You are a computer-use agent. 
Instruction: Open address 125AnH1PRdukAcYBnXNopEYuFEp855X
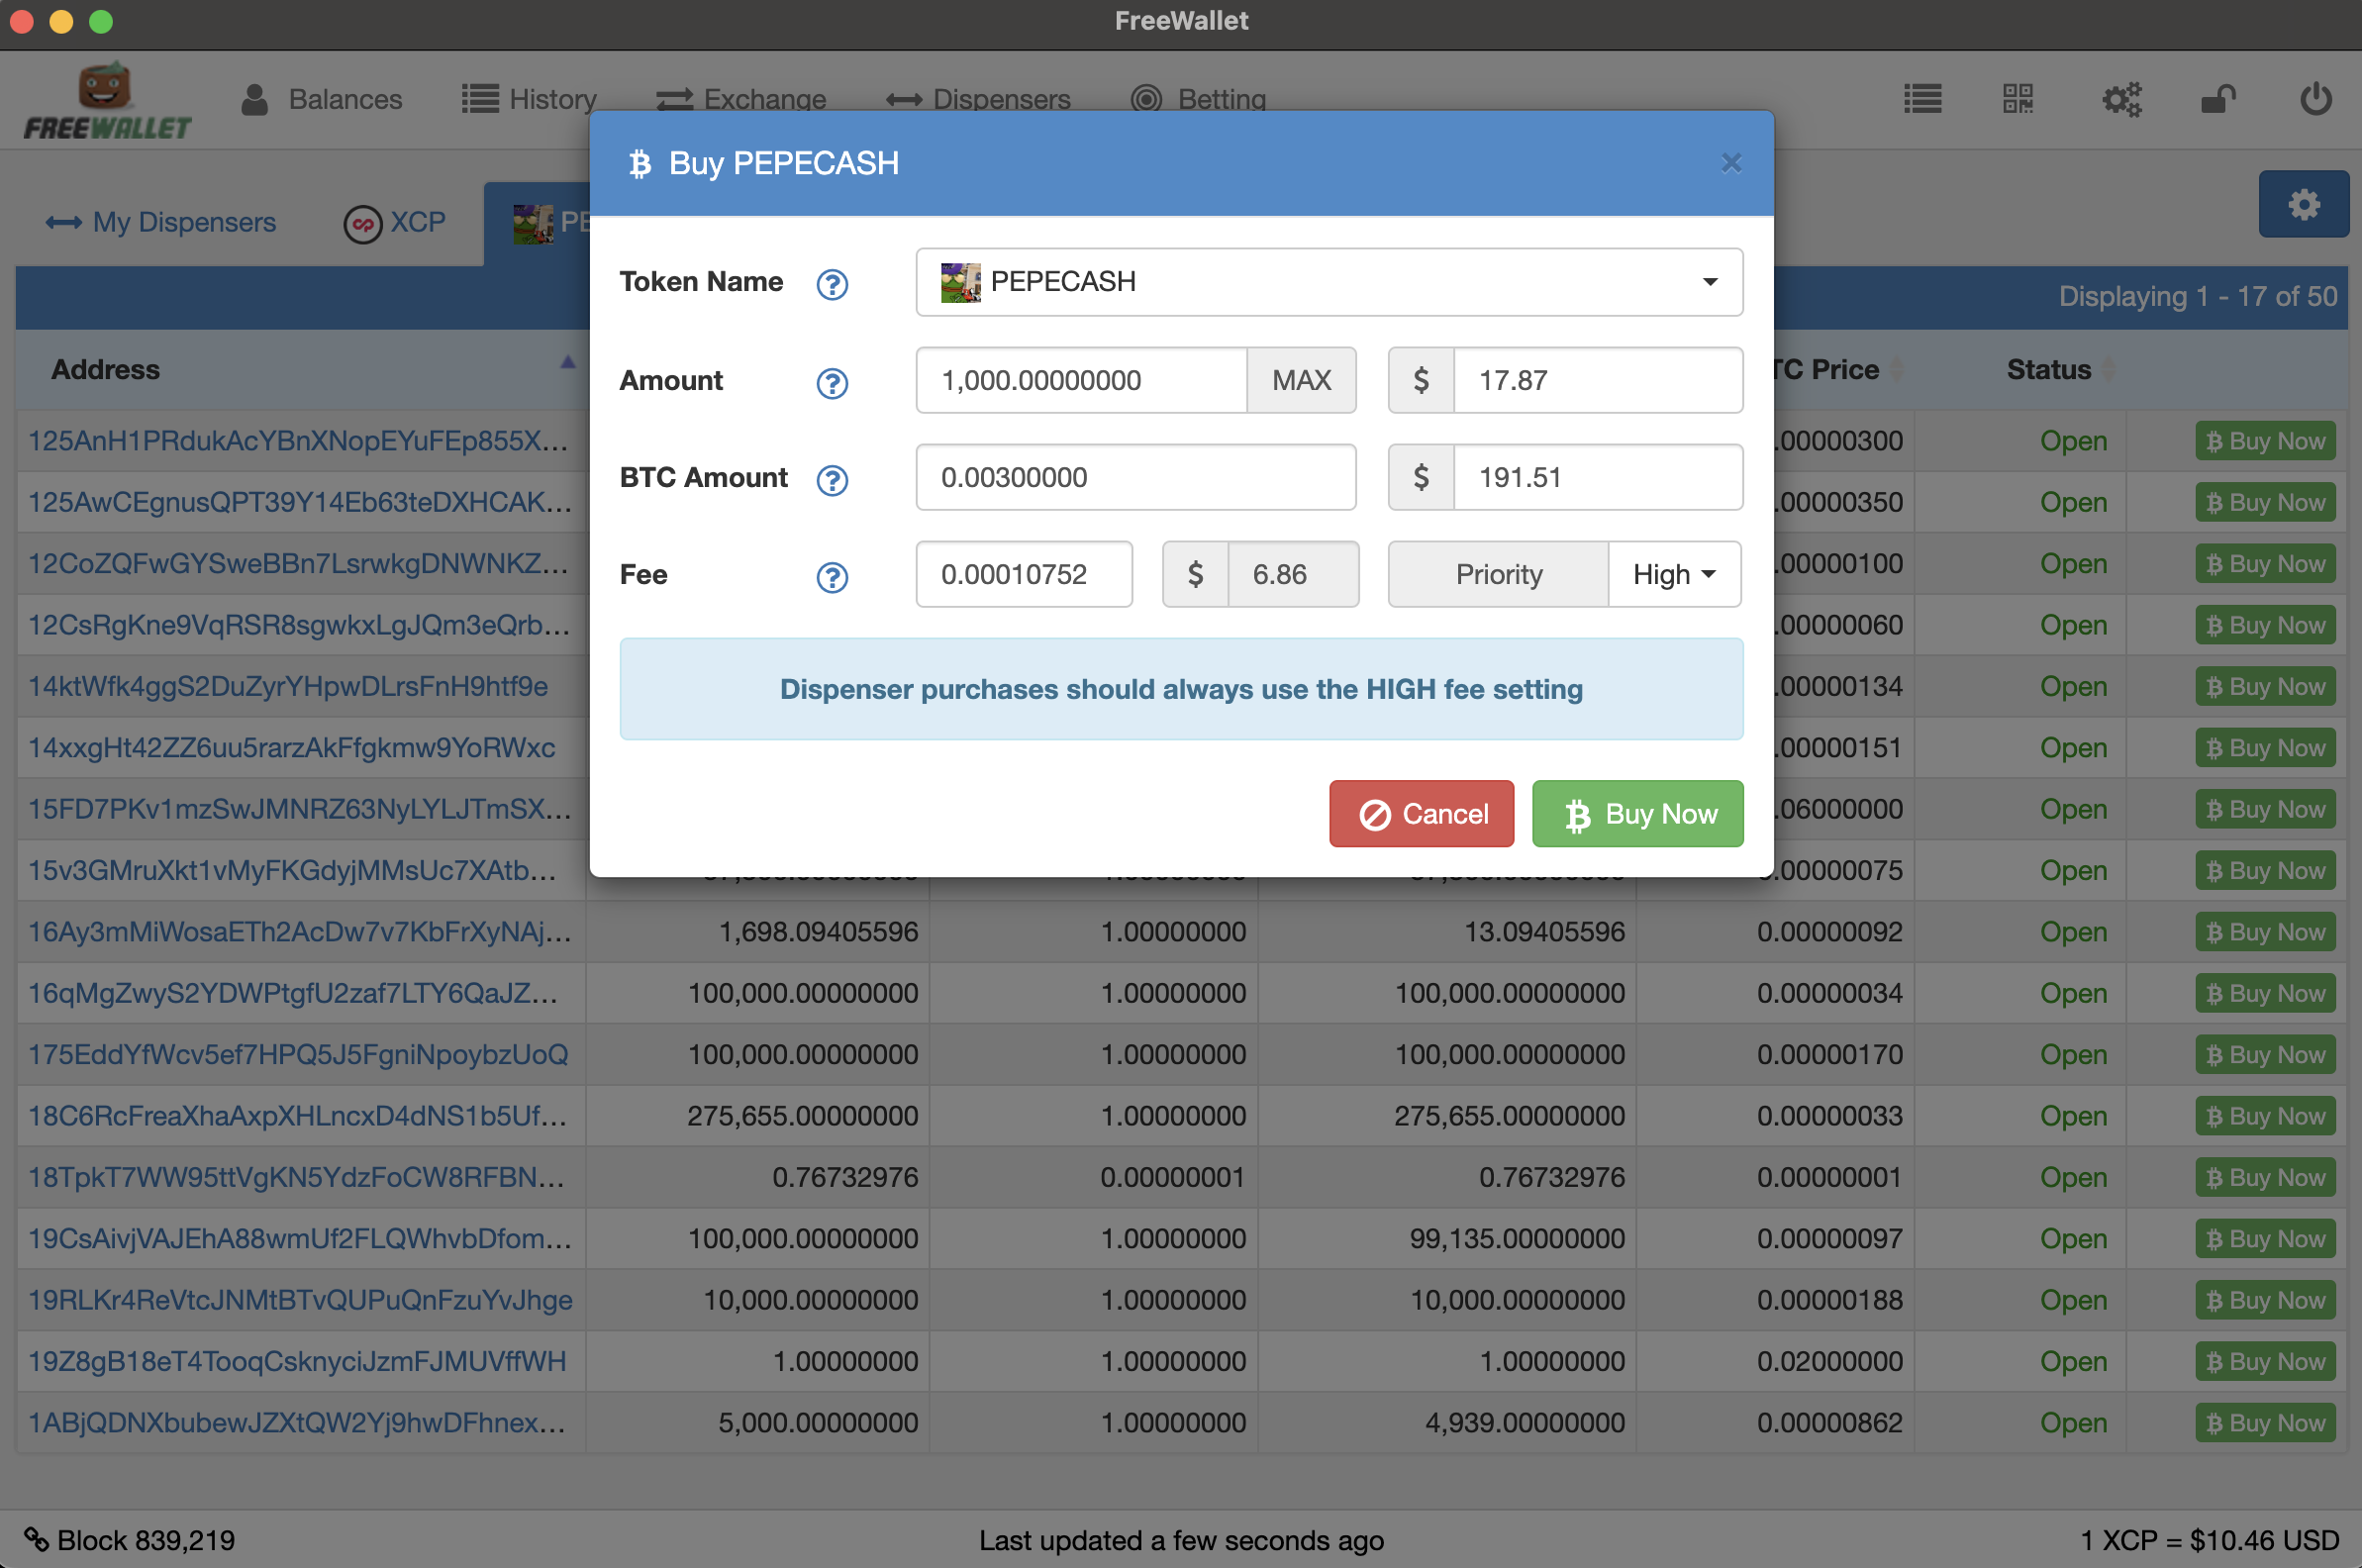(298, 441)
